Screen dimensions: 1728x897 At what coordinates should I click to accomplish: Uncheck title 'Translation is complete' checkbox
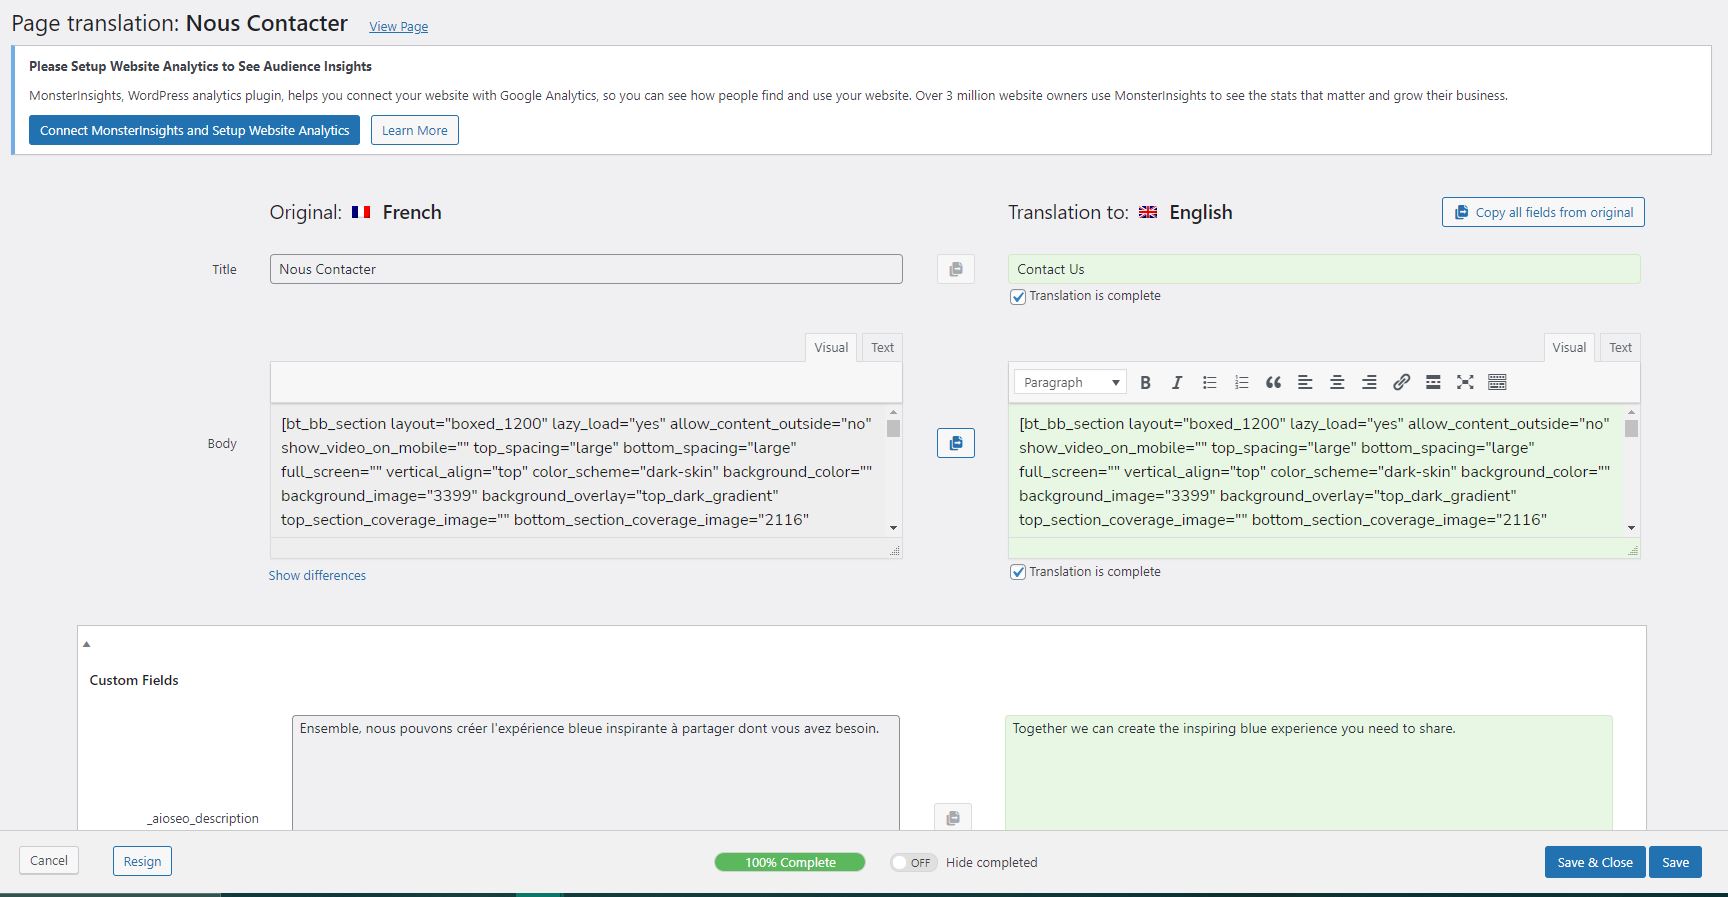1018,297
